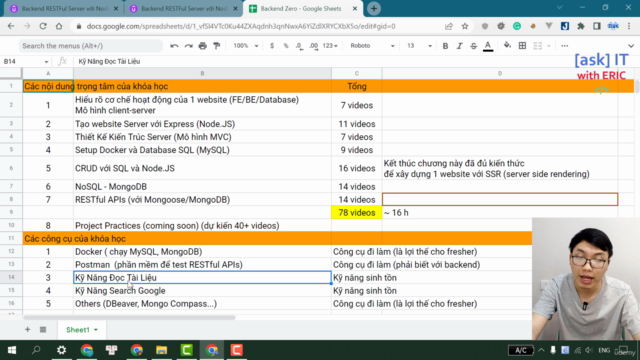Open the text color picker
This screenshot has height=360, width=640.
click(x=488, y=46)
